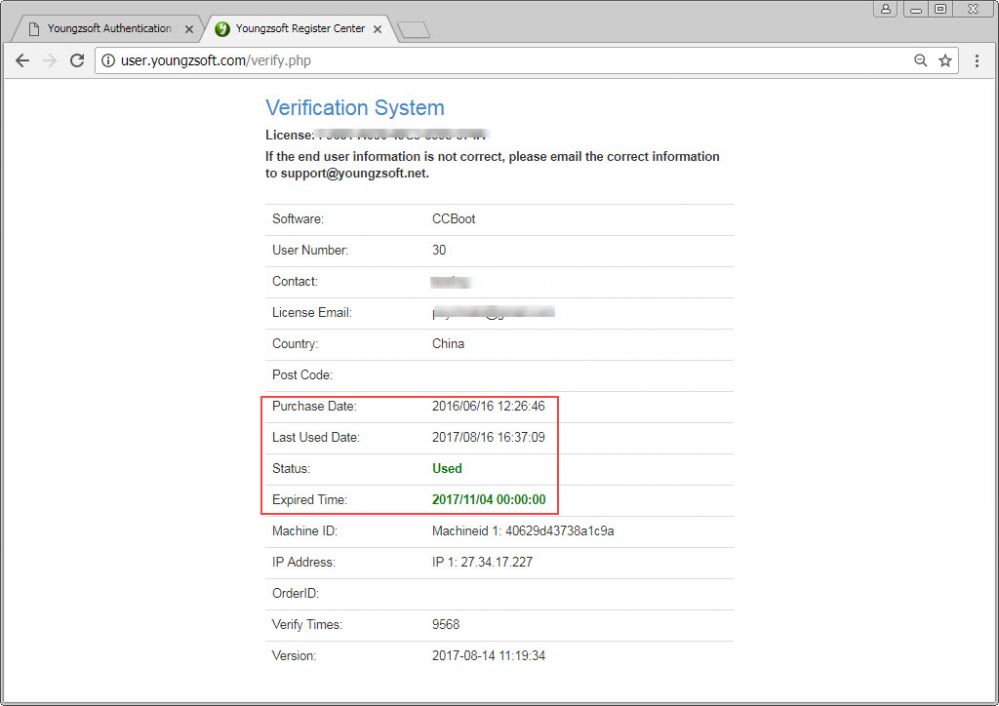Click the Verification System heading
999x706 pixels.
pos(355,108)
